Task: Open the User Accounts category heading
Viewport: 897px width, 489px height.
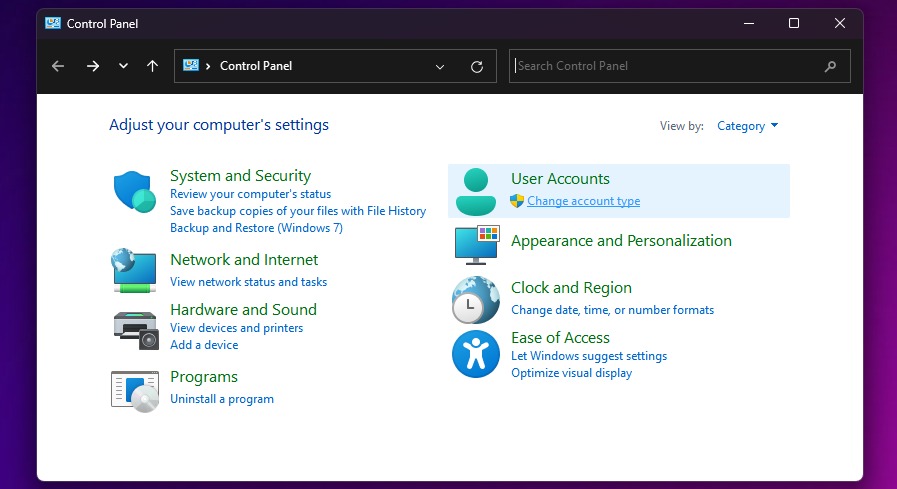Action: [560, 178]
